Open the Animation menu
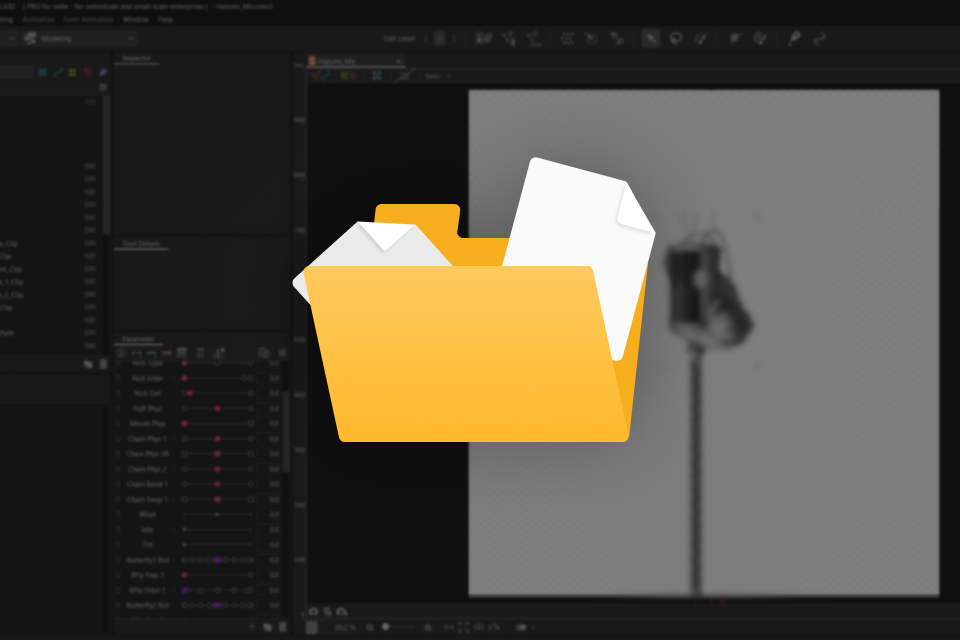Image resolution: width=960 pixels, height=640 pixels. point(39,20)
